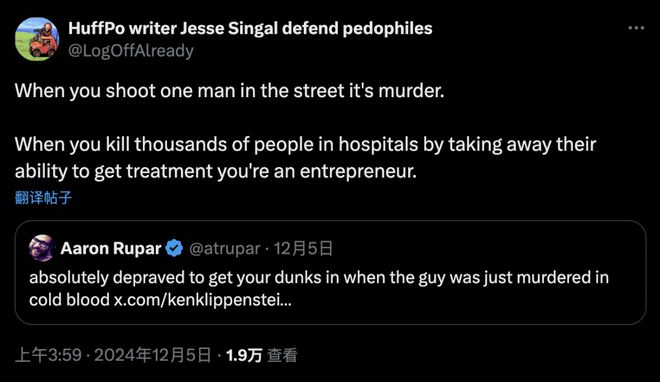The image size is (660, 382).
Task: Click the 'cold blood' text in the quote
Action: [x=69, y=300]
